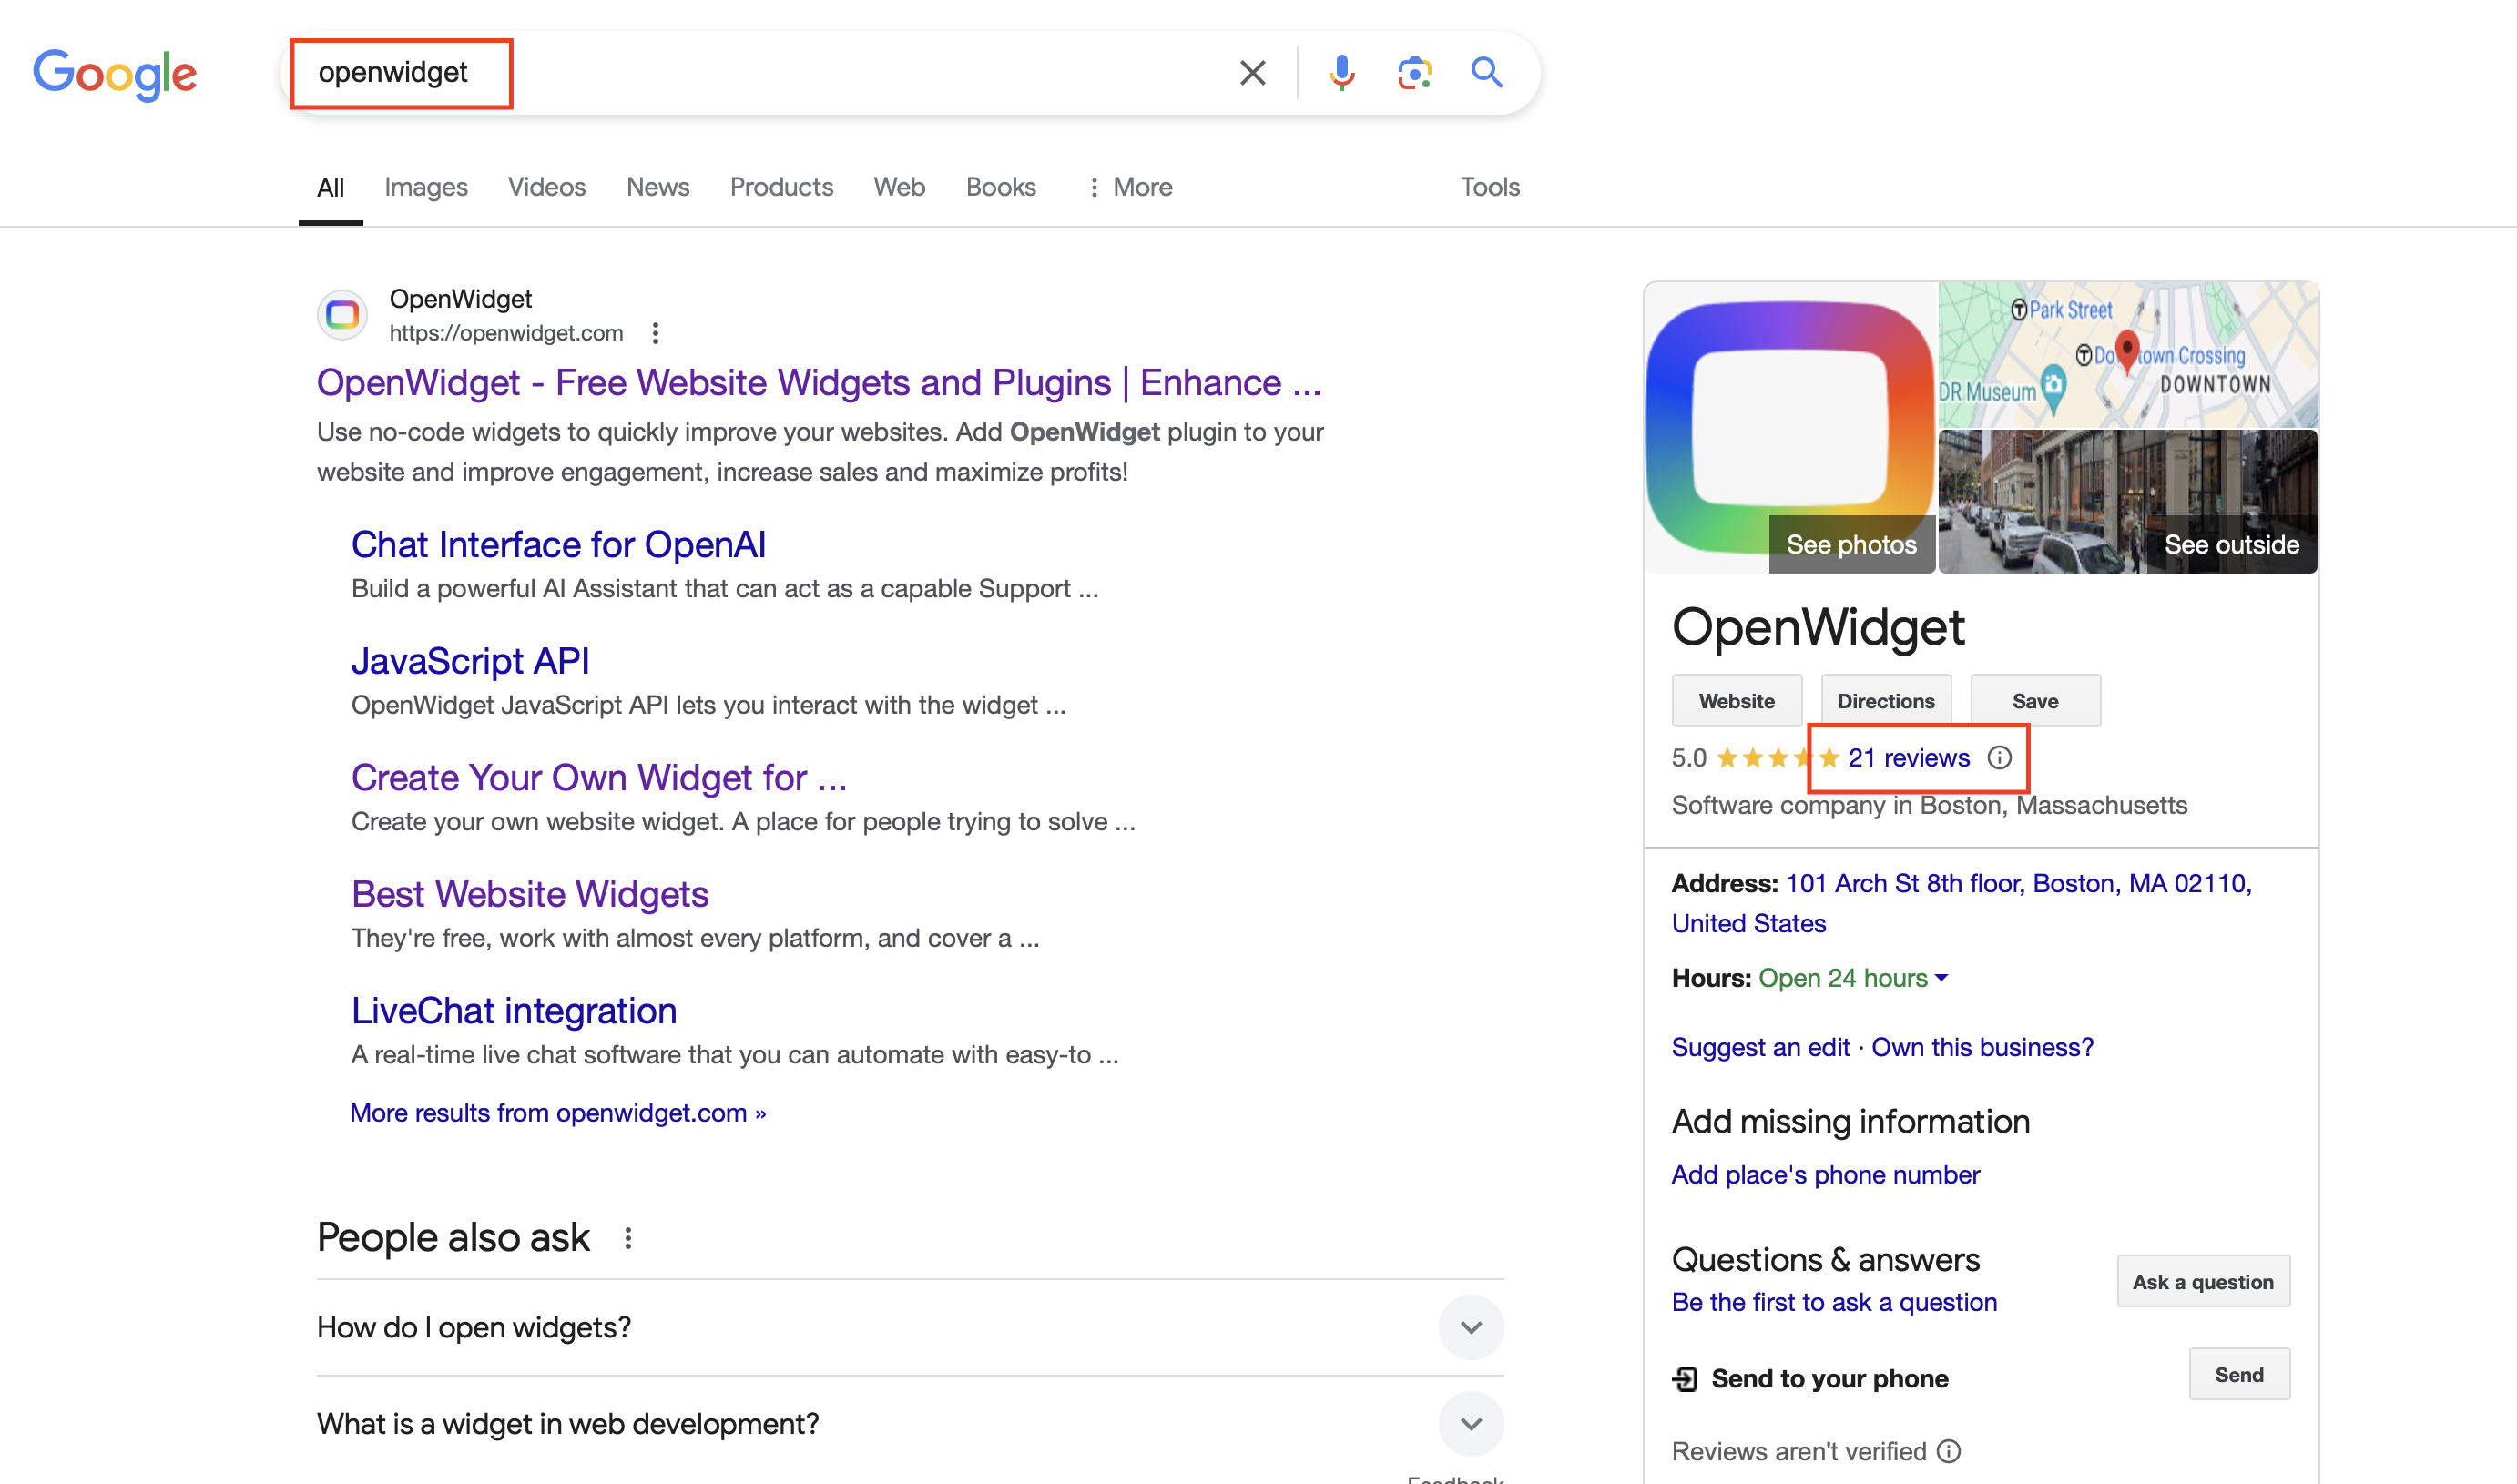The height and width of the screenshot is (1484, 2517).
Task: Open the JavaScript API sitelink
Action: point(470,661)
